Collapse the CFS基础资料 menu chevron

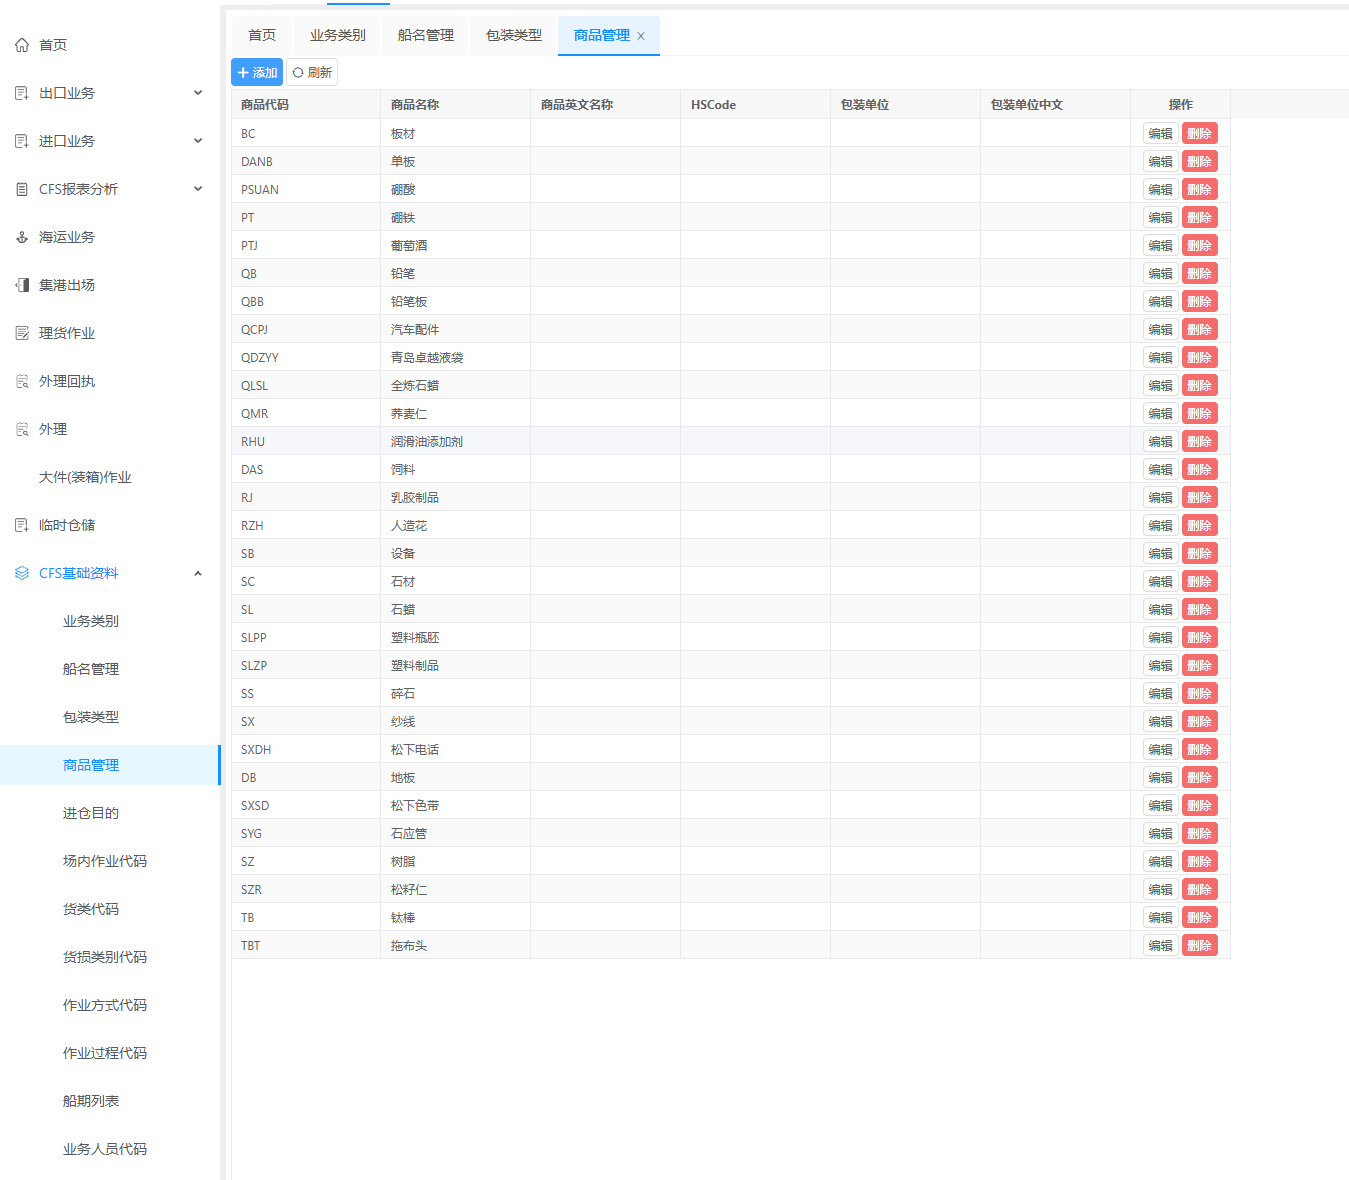[x=198, y=573]
